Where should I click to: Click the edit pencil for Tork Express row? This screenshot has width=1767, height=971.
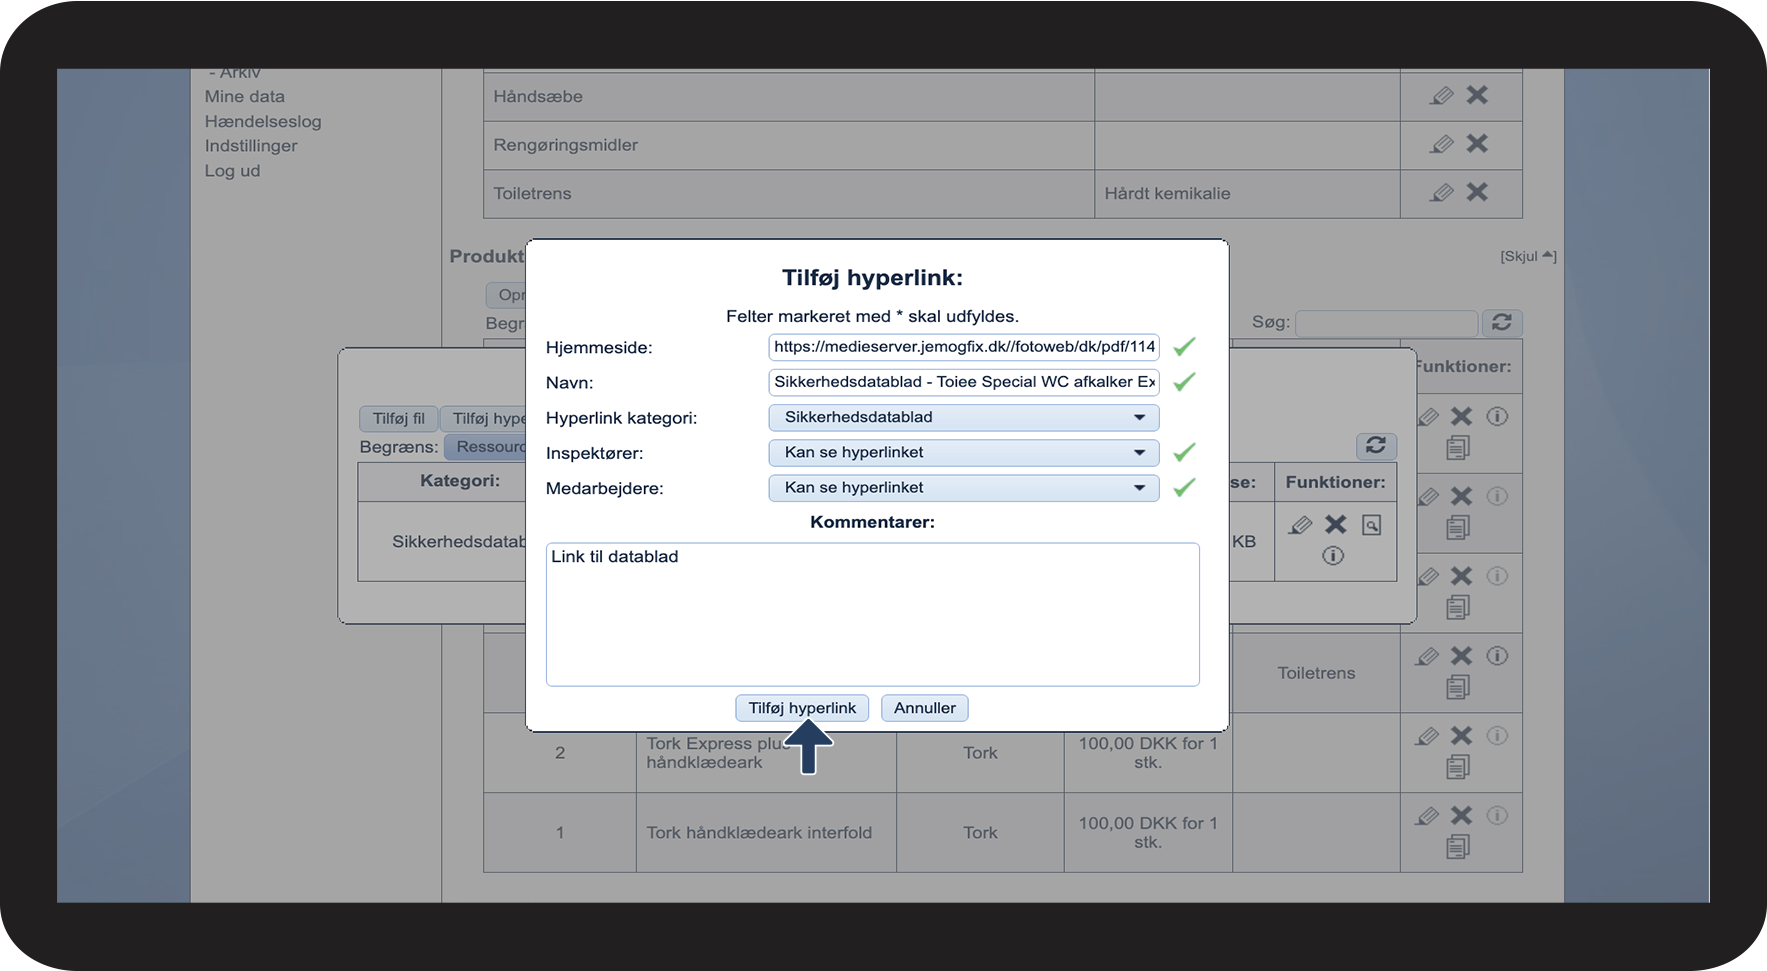coord(1427,736)
